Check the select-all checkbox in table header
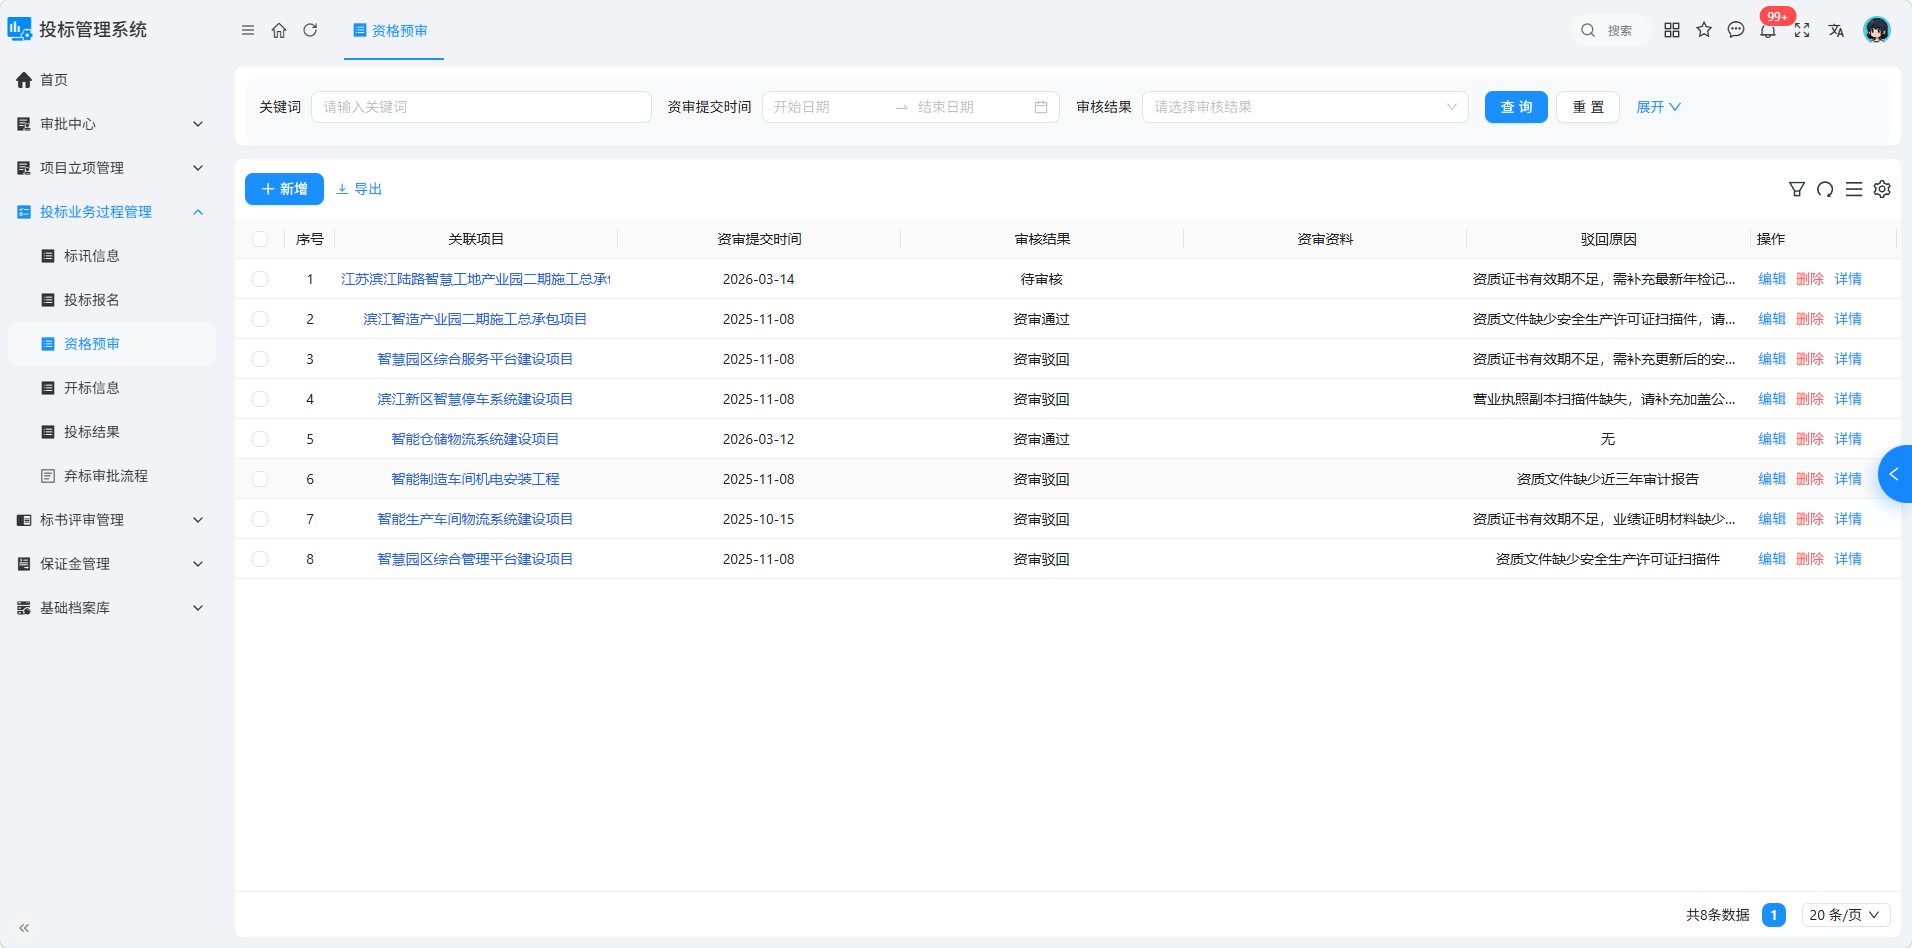Screen dimensions: 1912x948 click(x=260, y=239)
